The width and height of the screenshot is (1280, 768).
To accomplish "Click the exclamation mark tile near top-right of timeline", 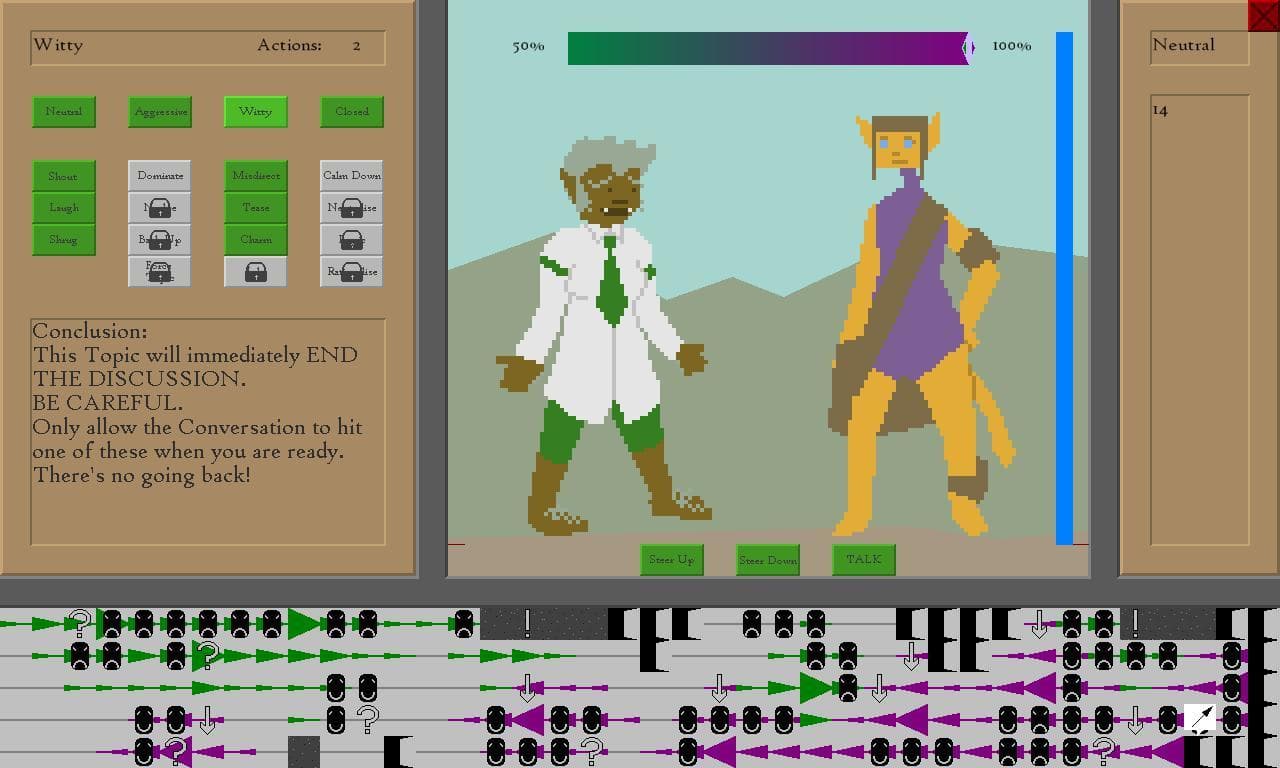I will 1135,623.
